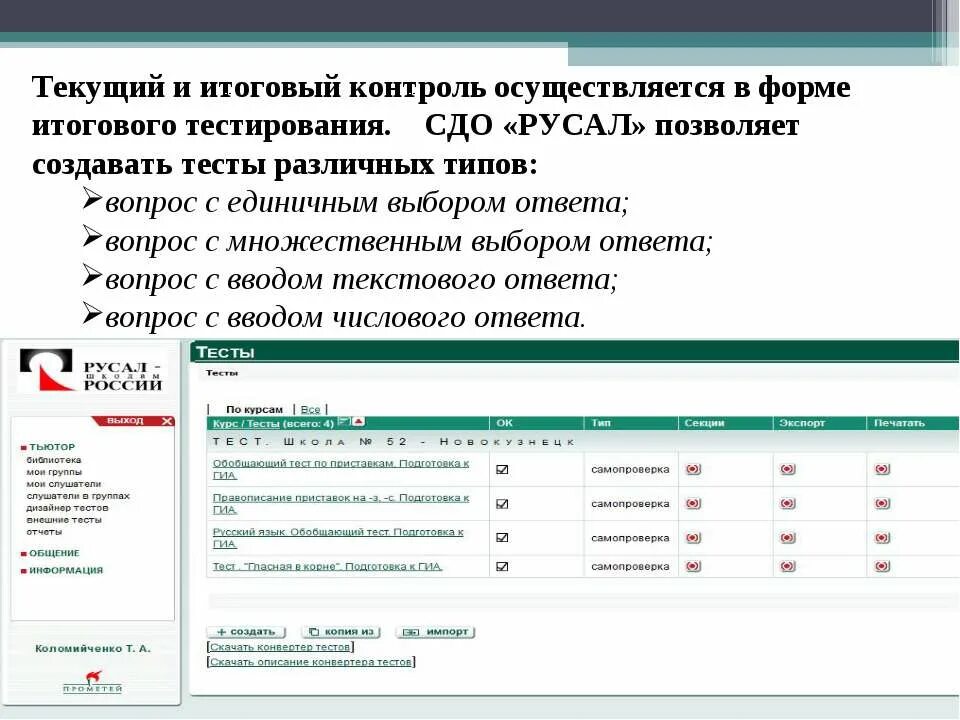Open мои слушатели in sidebar menu
This screenshot has height=720, width=960.
pyautogui.click(x=64, y=484)
